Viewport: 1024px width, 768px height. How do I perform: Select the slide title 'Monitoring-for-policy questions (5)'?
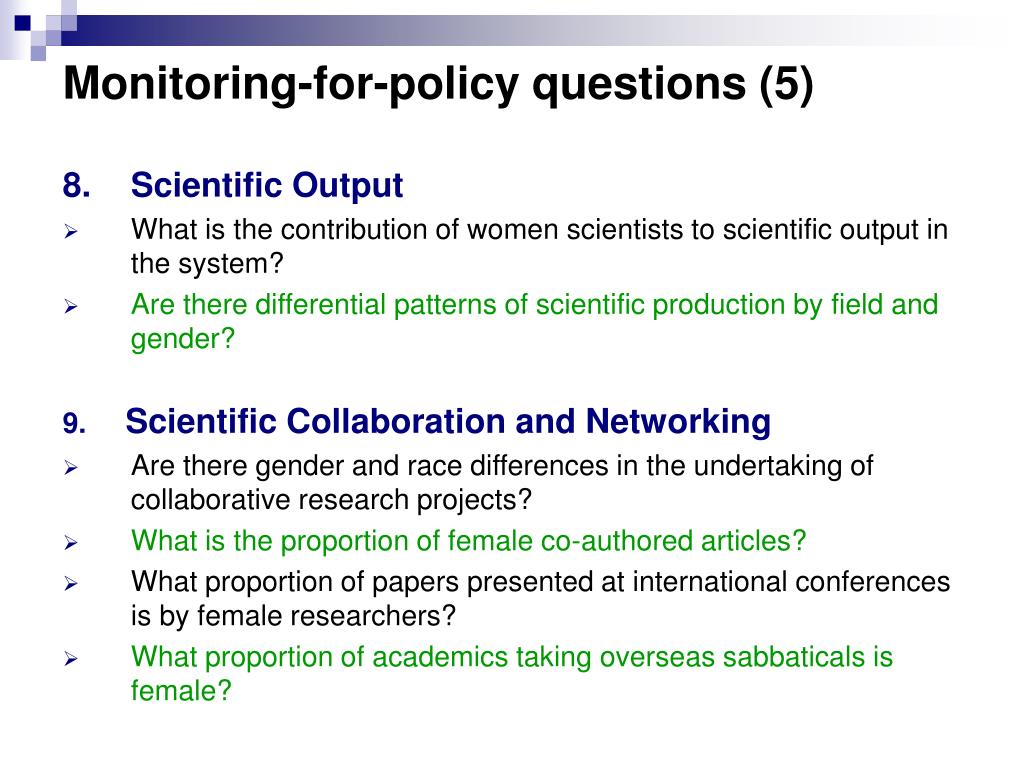438,84
